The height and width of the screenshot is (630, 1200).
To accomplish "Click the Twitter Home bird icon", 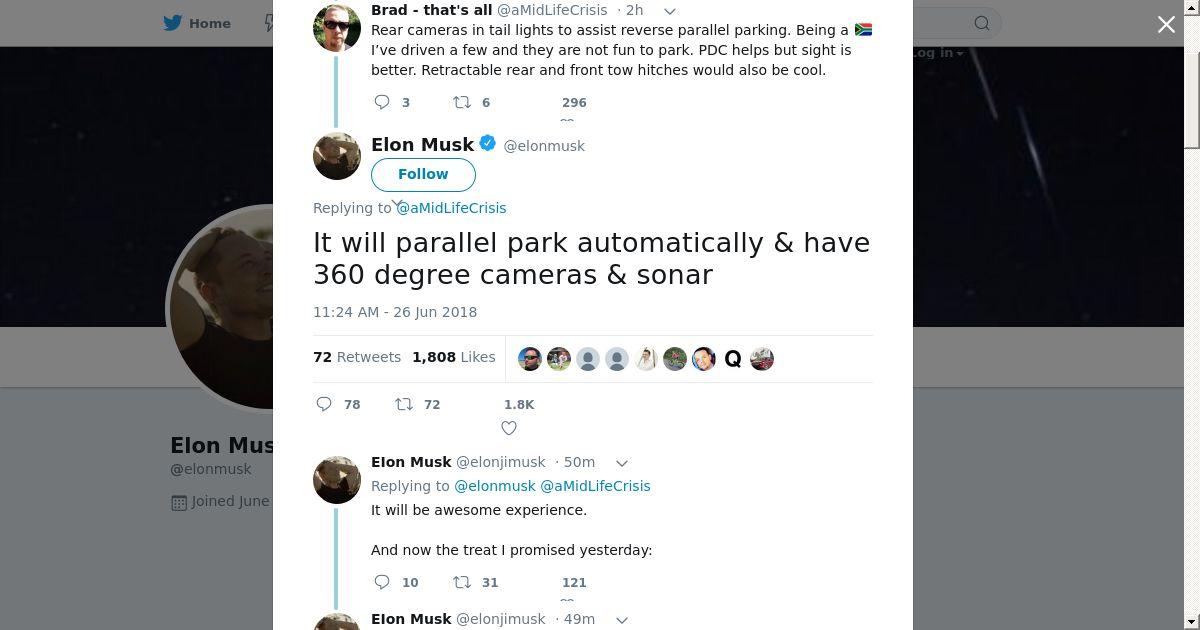I will 173,22.
